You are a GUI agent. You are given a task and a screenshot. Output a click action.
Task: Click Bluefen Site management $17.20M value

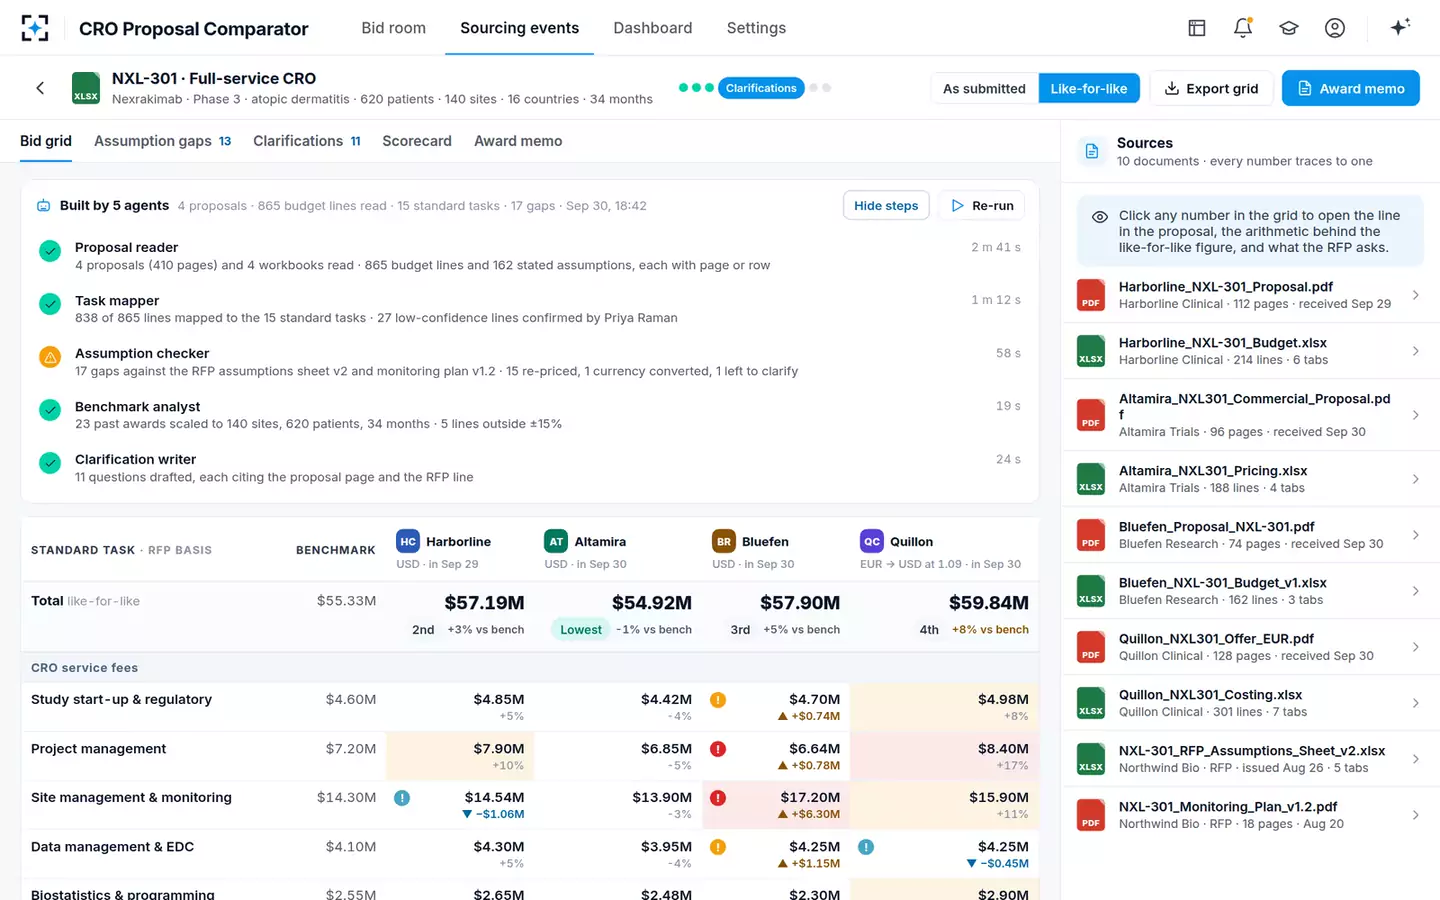pos(810,798)
